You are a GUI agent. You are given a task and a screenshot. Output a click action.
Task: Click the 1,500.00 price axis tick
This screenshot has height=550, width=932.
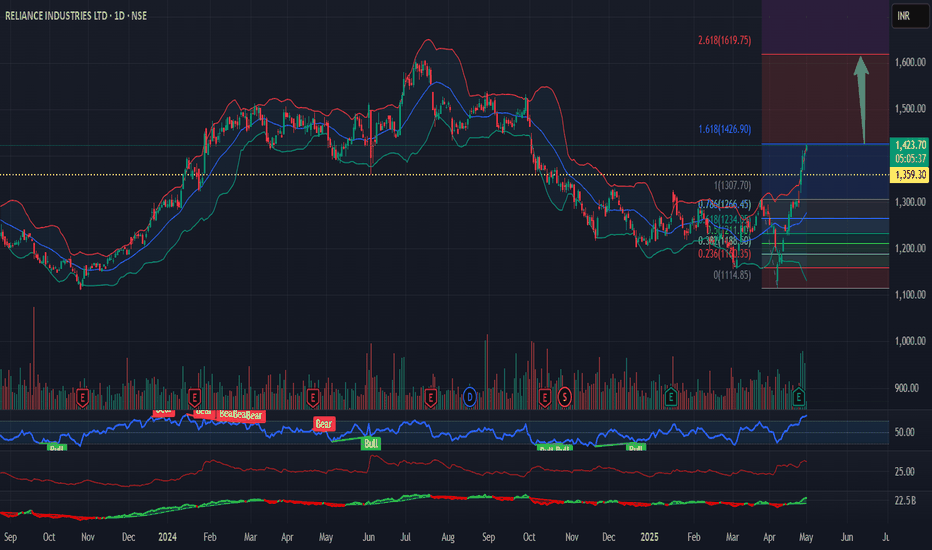910,108
